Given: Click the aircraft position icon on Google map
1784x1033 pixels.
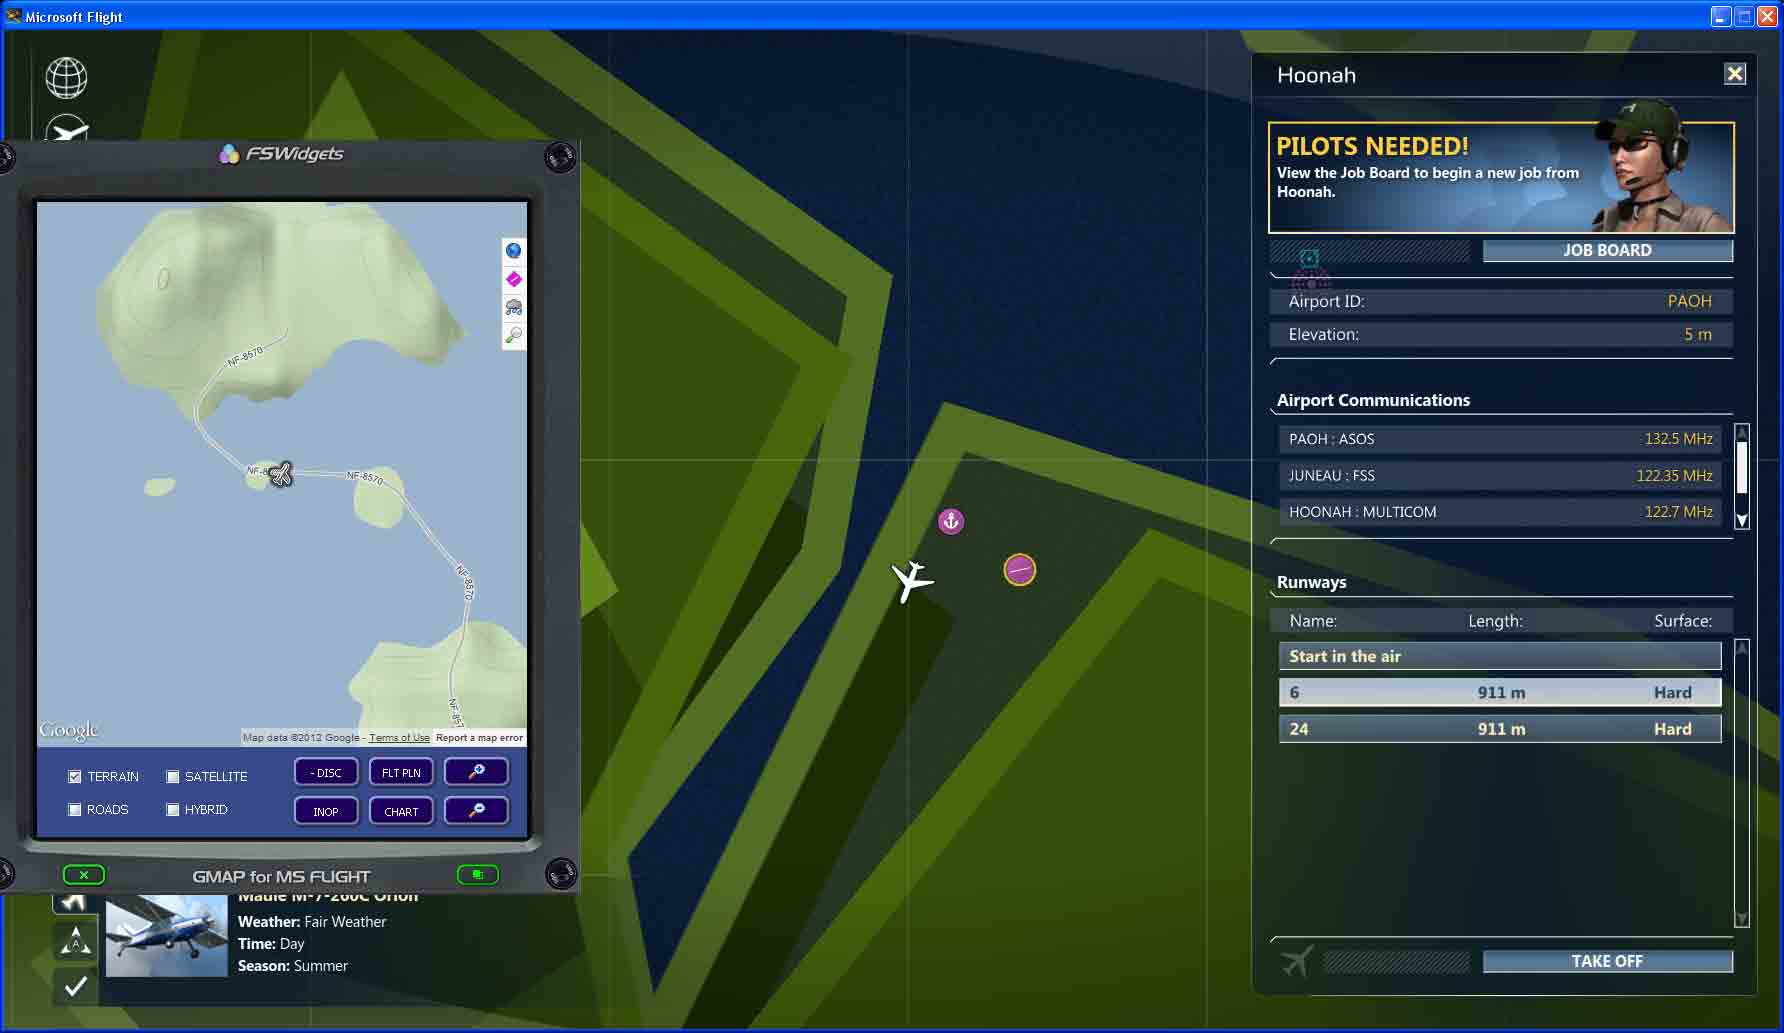Looking at the screenshot, I should [281, 474].
